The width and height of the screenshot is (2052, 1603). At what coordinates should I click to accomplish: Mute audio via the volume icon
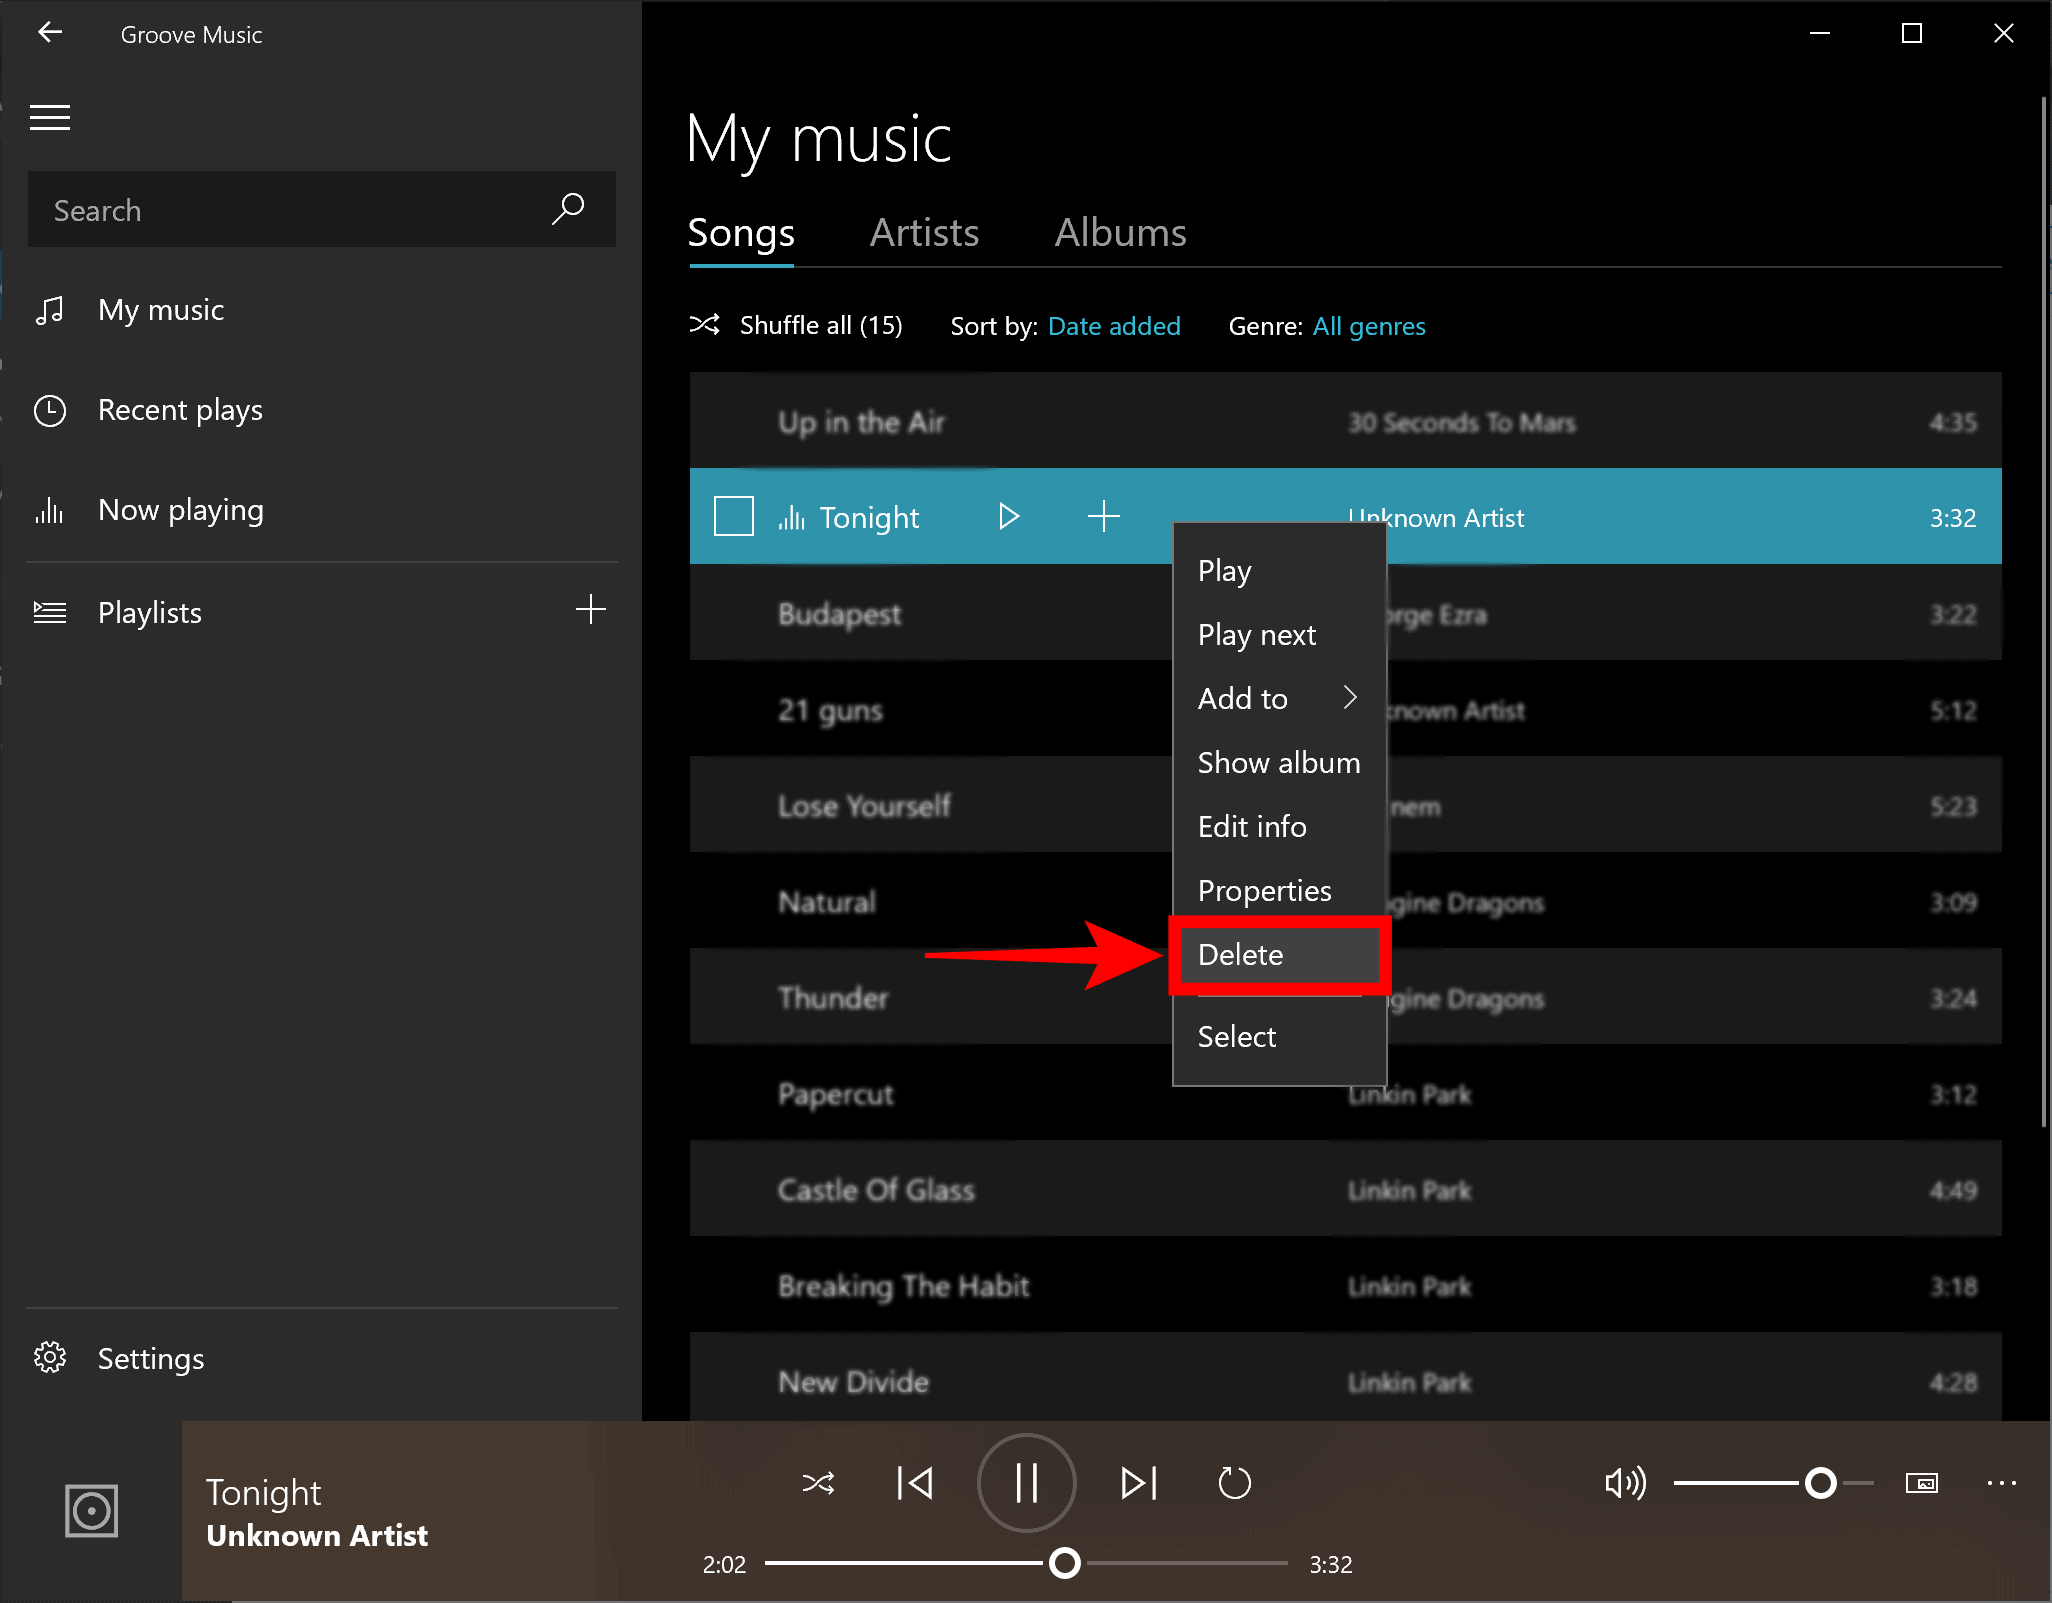[1625, 1483]
